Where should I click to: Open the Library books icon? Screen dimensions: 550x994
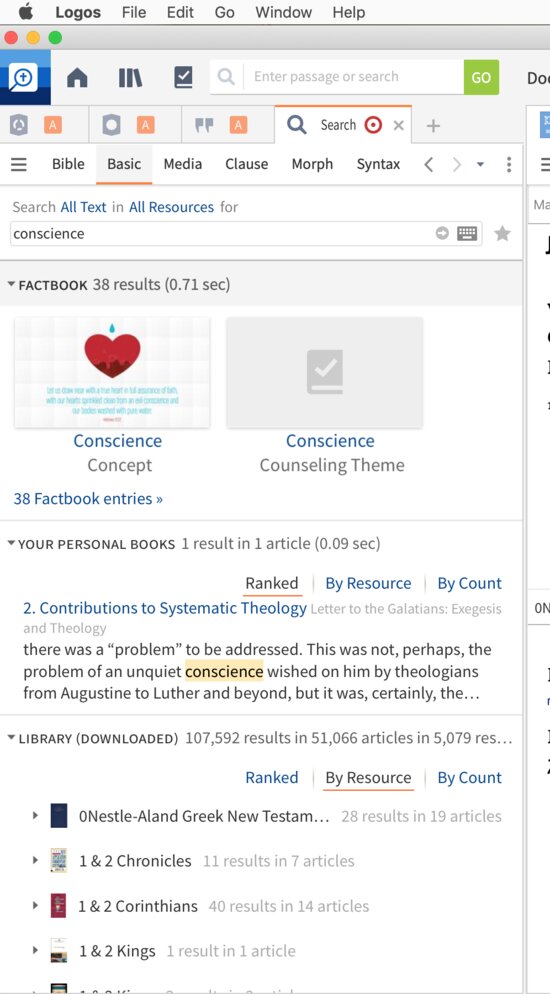point(130,77)
